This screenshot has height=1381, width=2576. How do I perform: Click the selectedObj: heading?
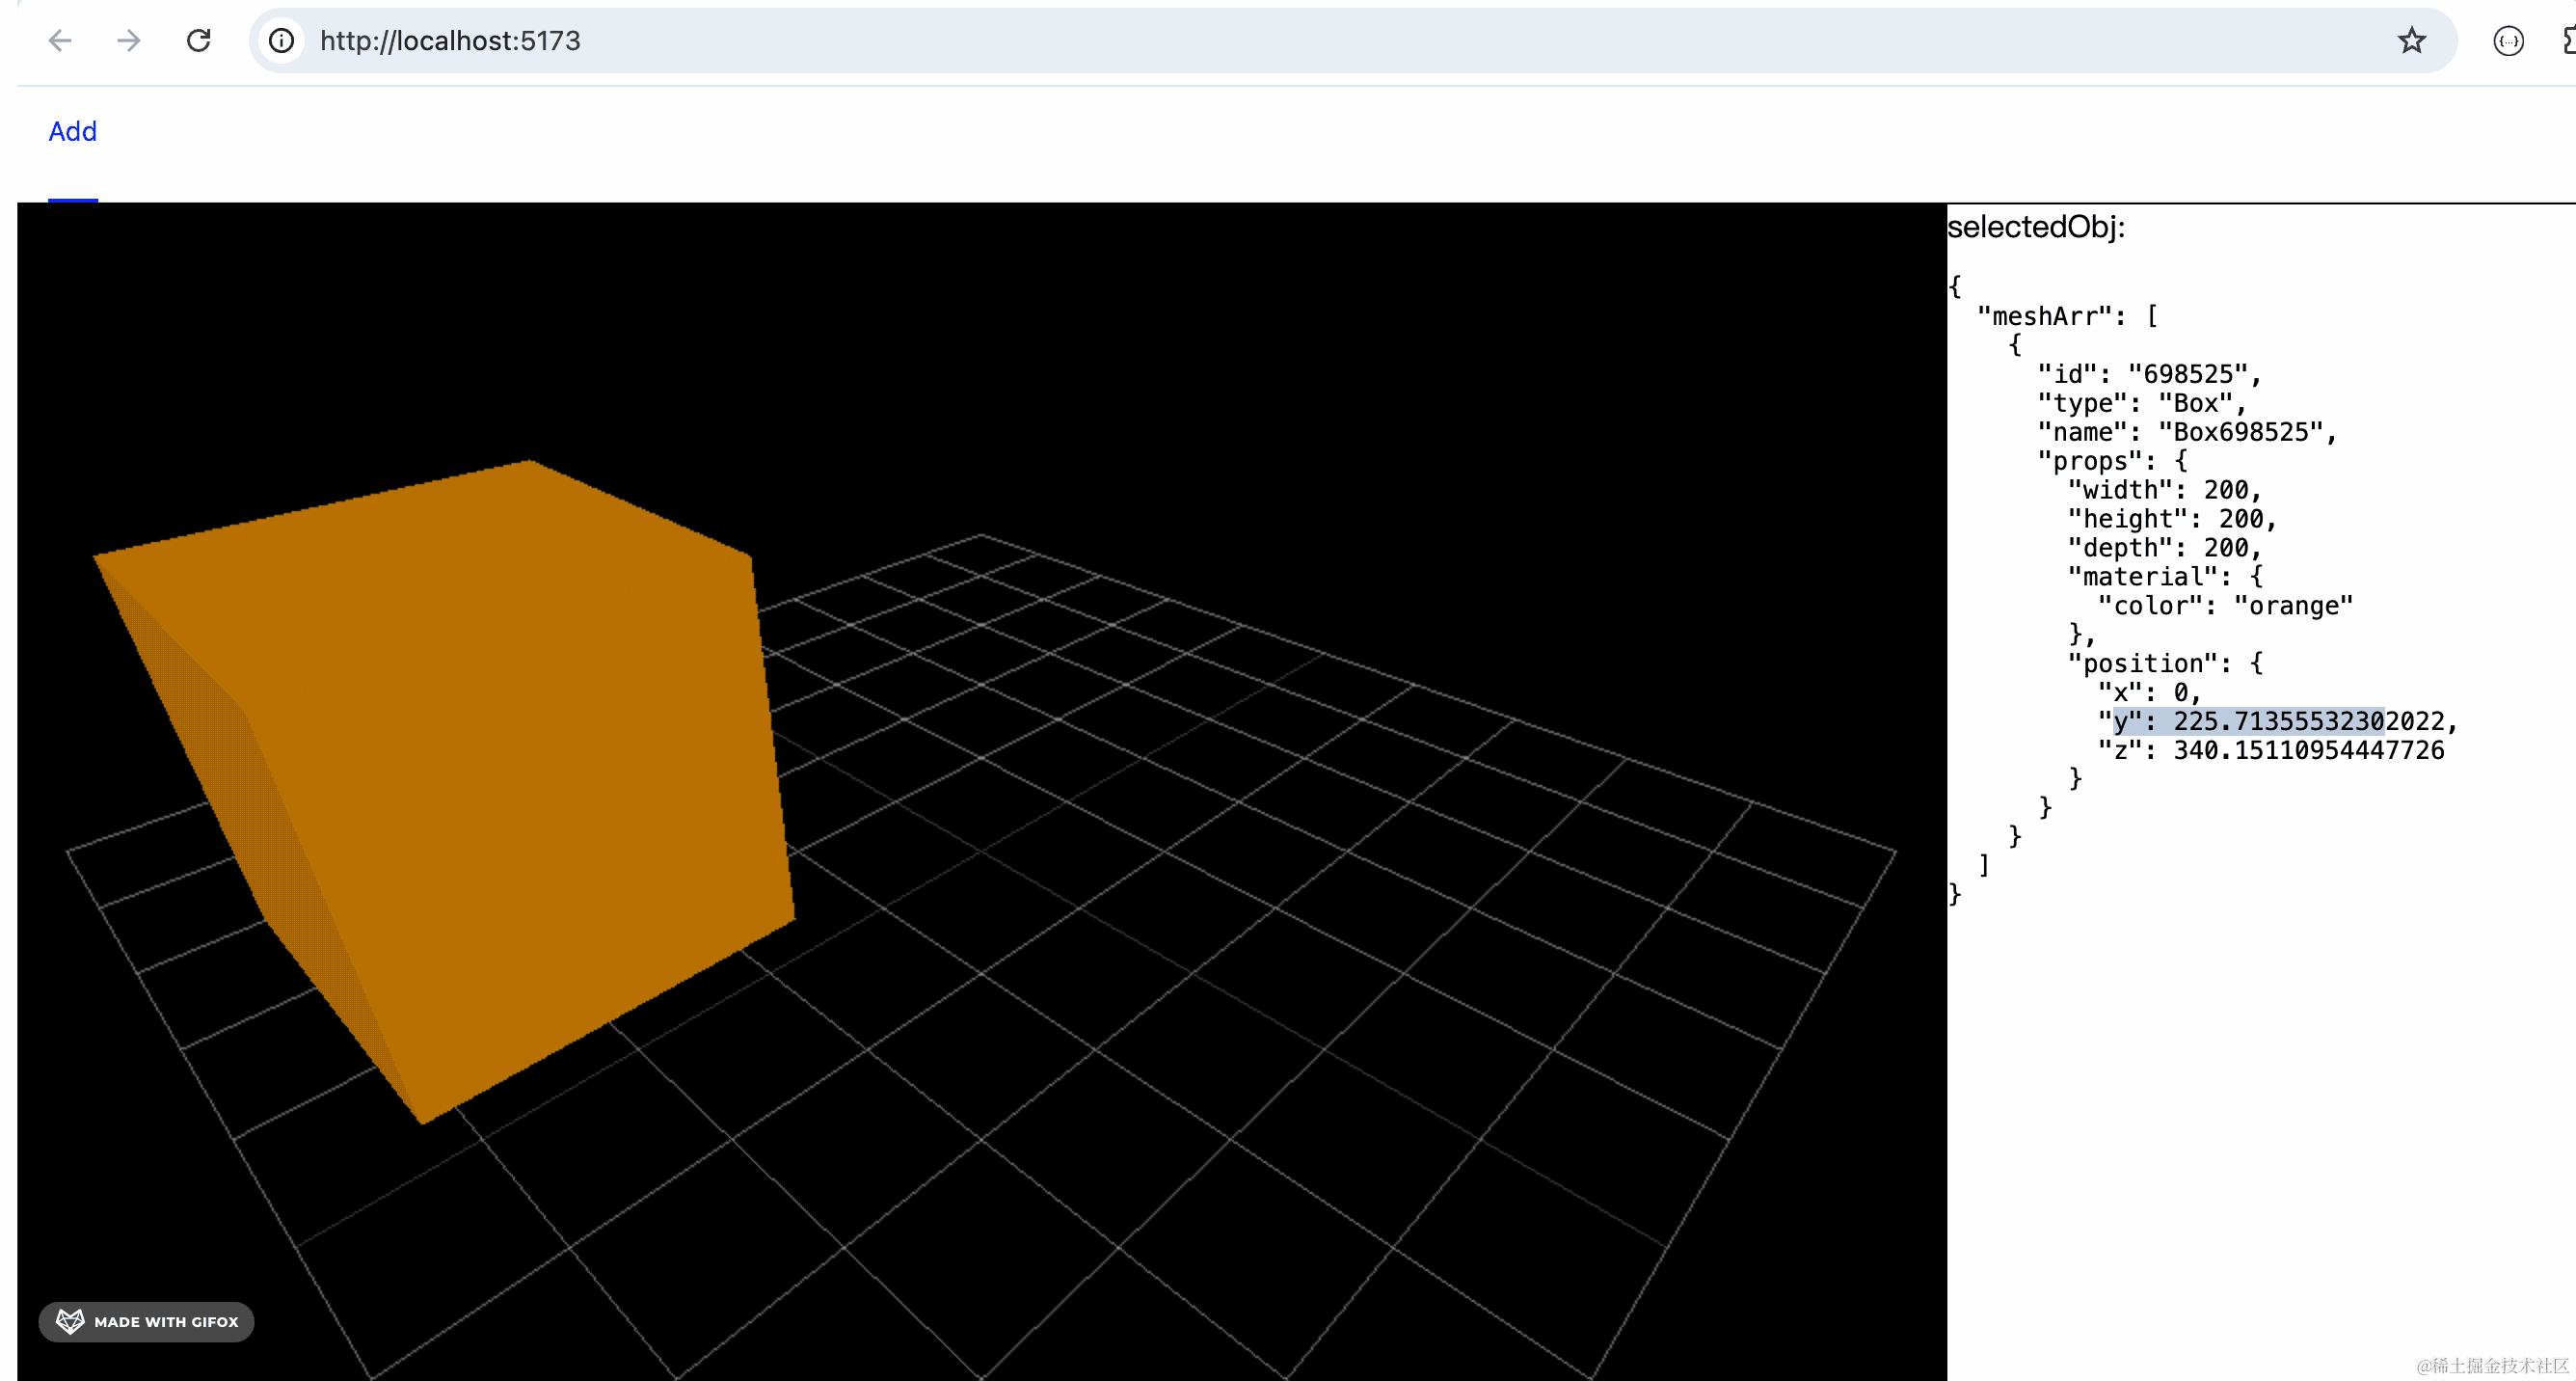2036,227
